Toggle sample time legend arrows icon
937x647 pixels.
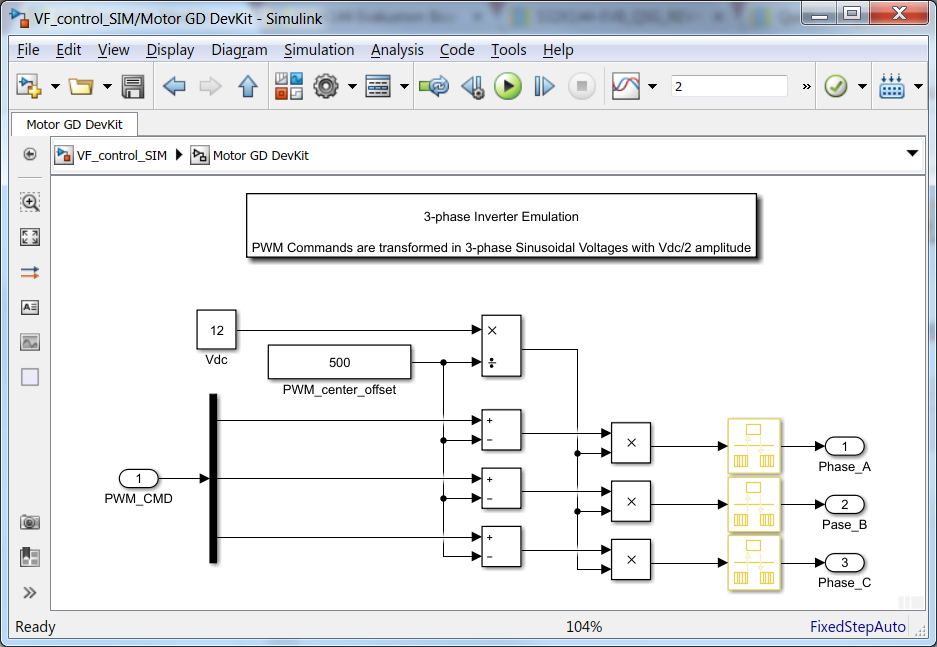coord(30,272)
